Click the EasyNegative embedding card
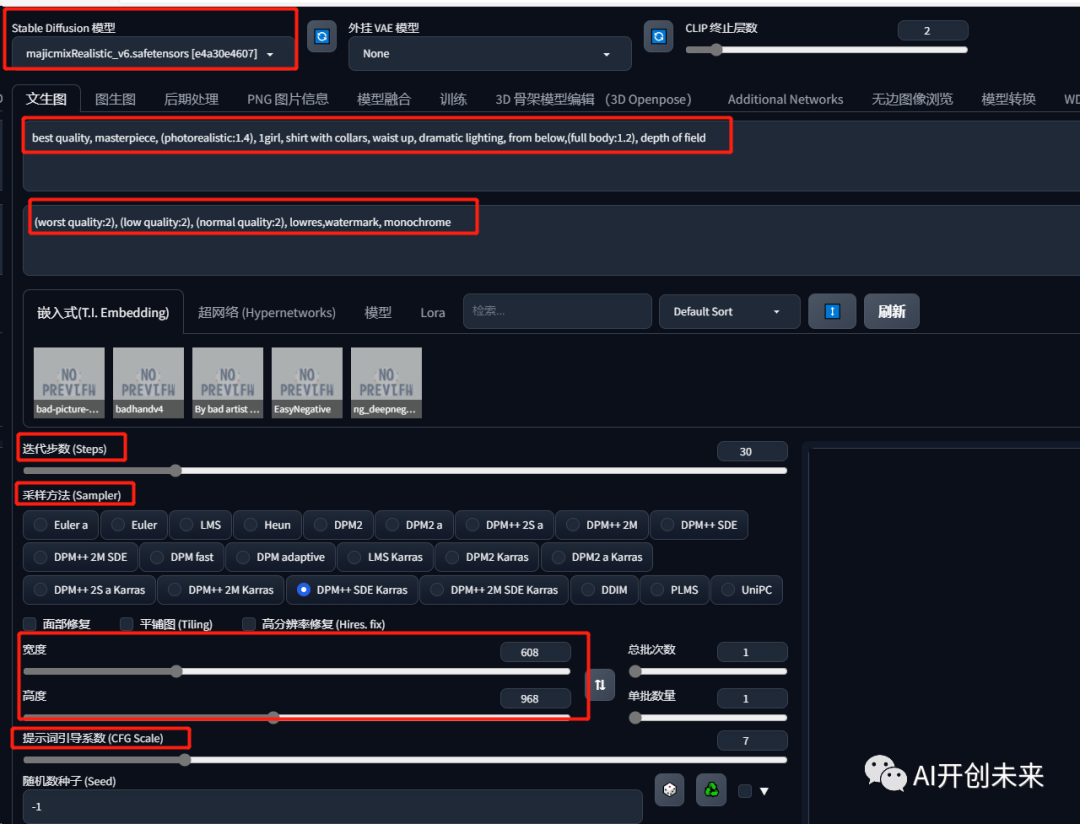 pos(307,382)
